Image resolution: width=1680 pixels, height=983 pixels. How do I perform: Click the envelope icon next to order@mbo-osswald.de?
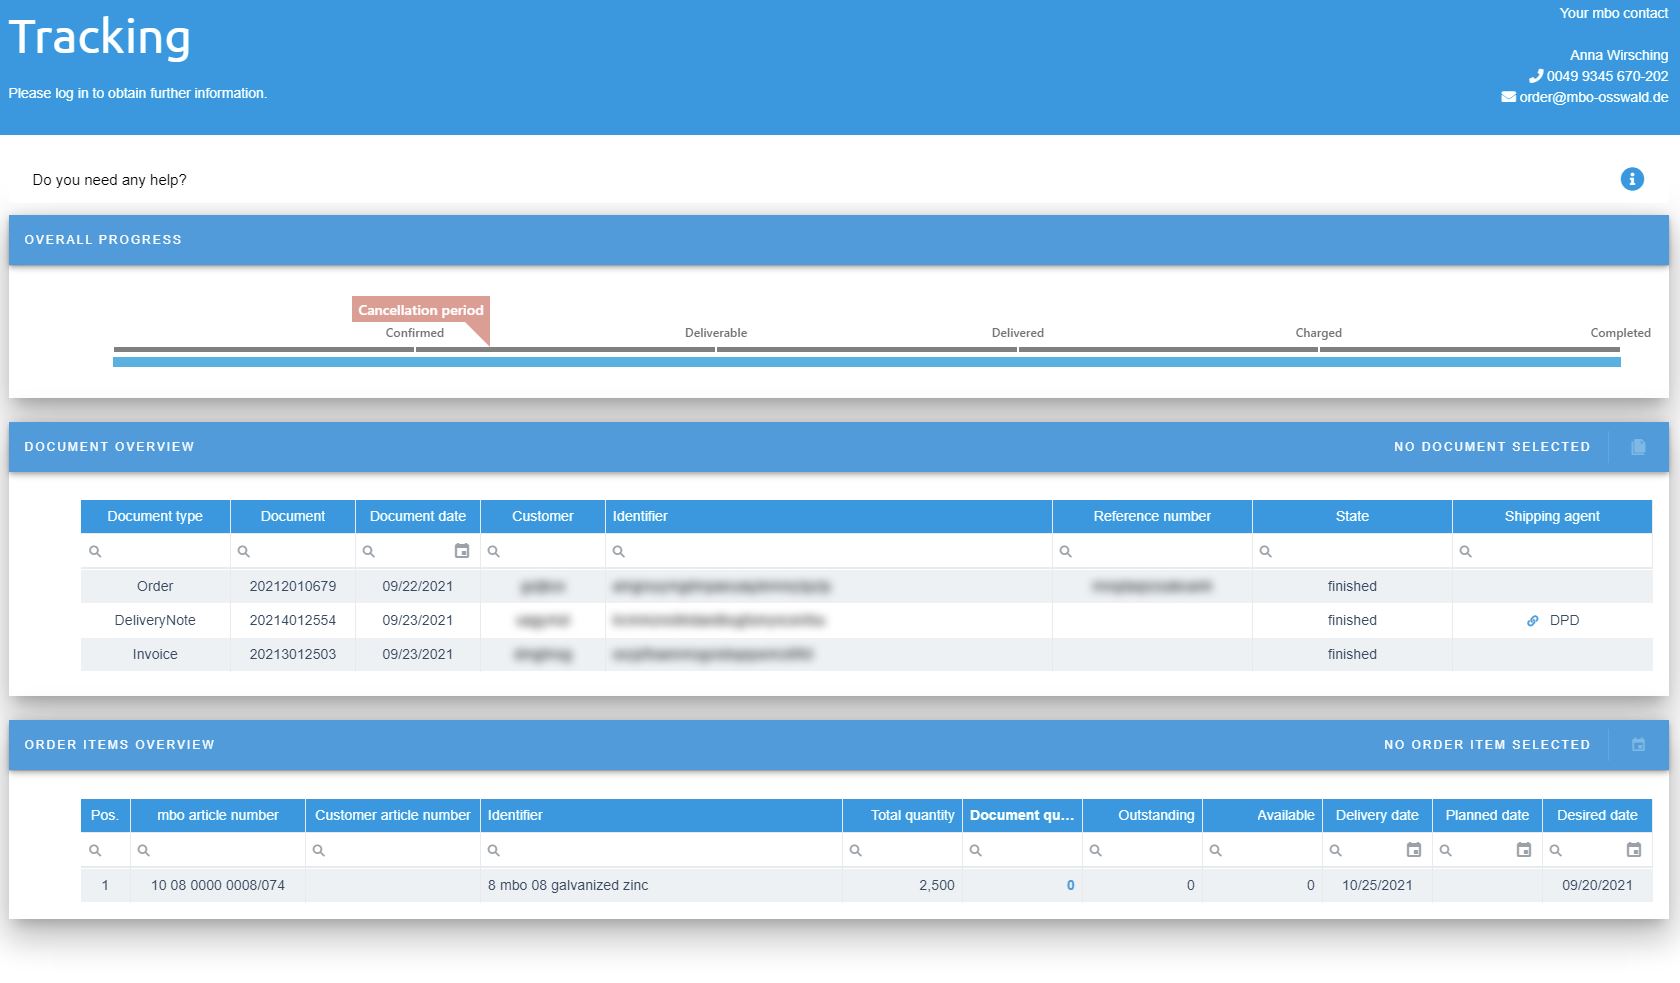coord(1507,96)
